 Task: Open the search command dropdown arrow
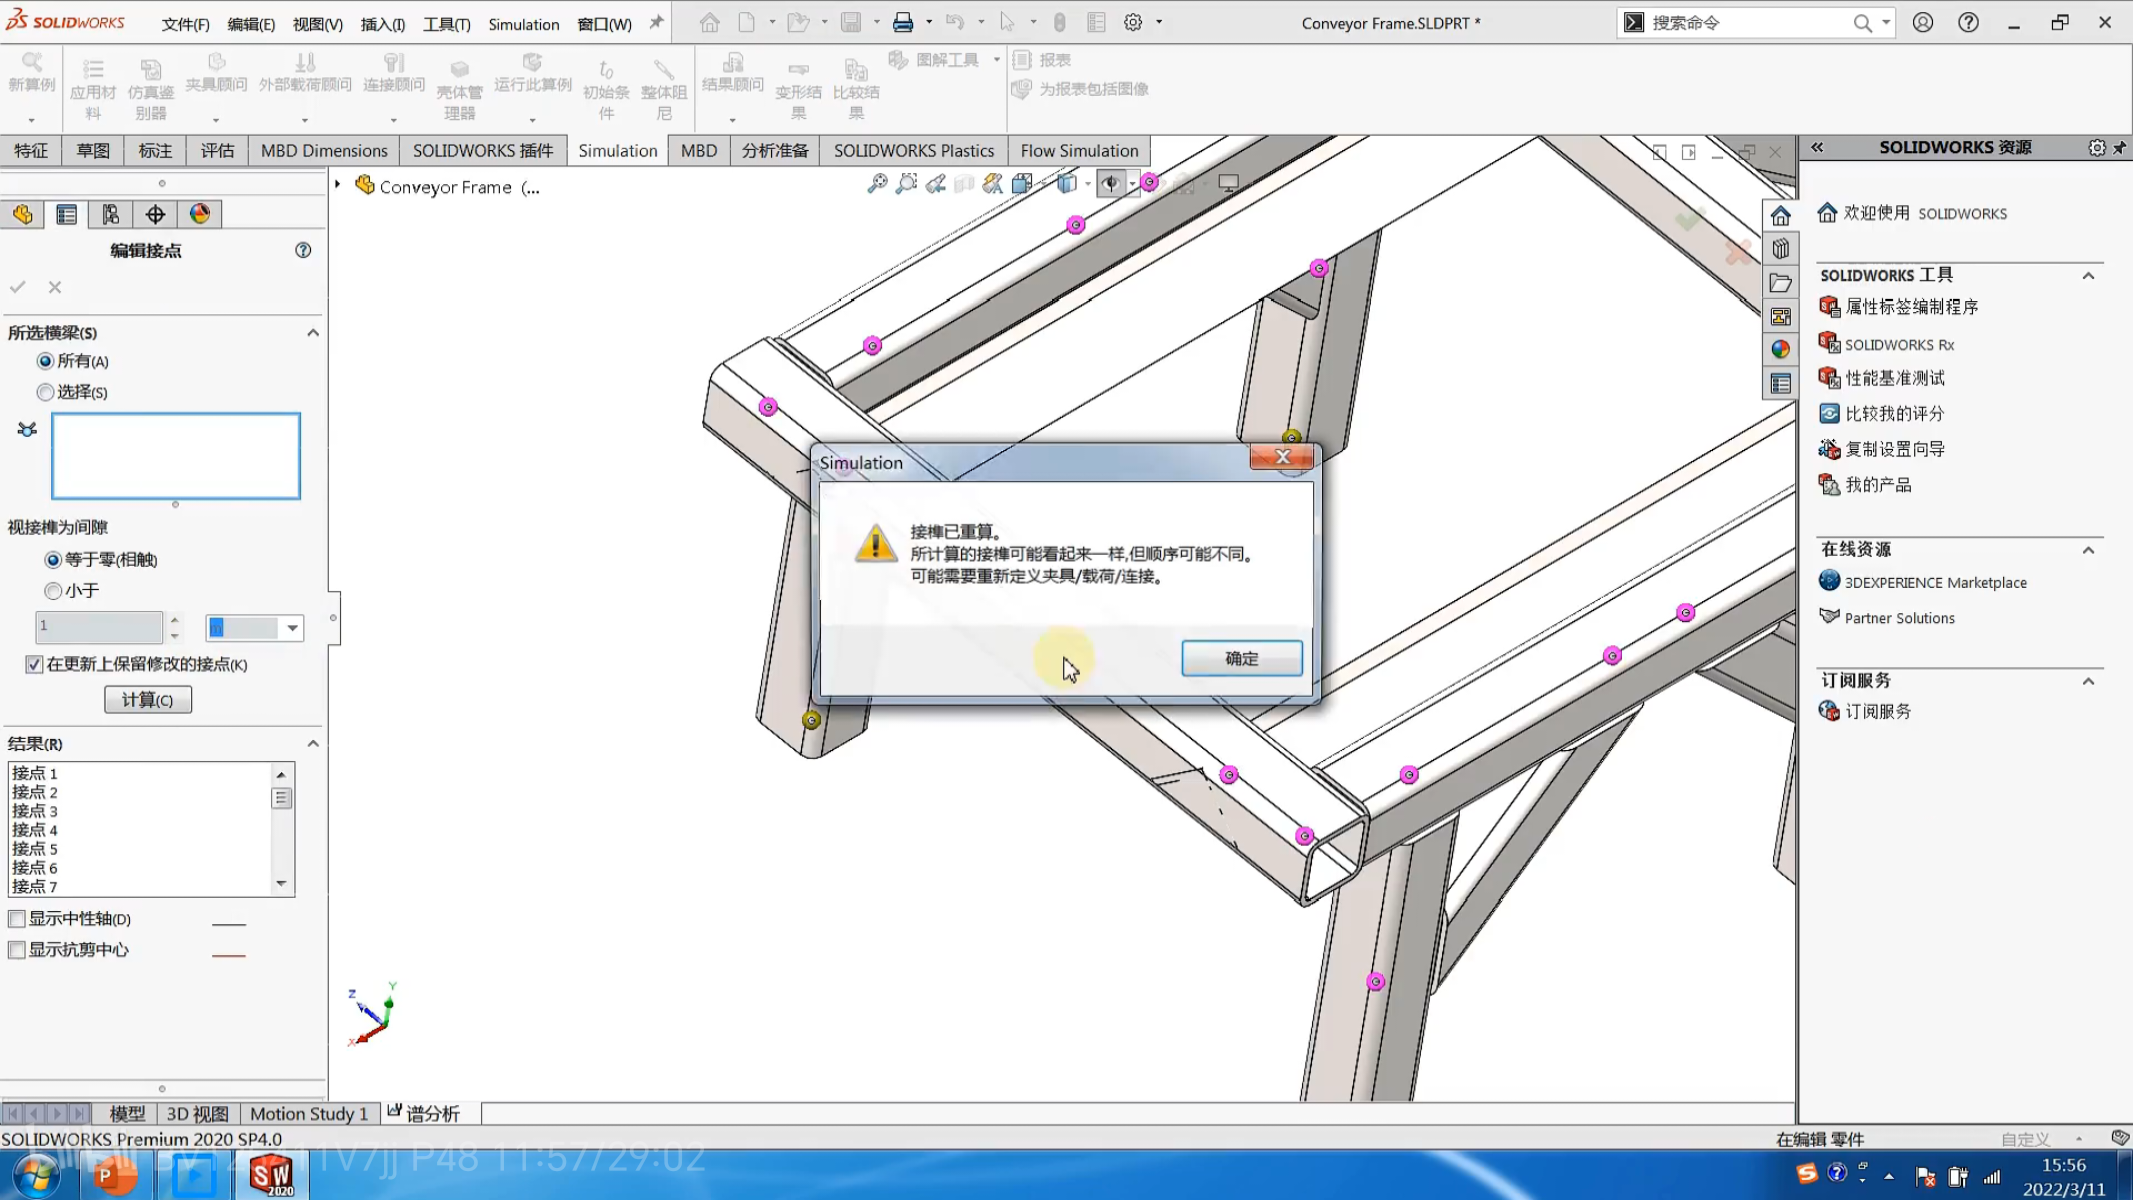point(1886,22)
